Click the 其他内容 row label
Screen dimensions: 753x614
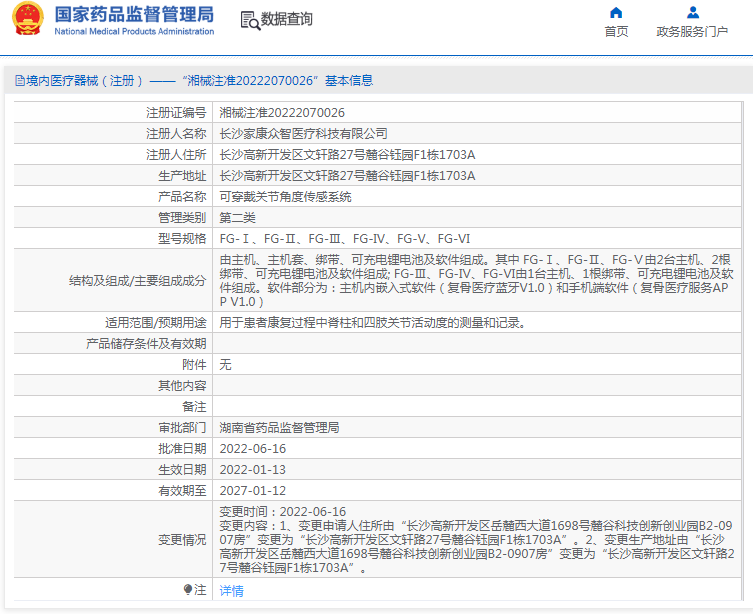(182, 385)
